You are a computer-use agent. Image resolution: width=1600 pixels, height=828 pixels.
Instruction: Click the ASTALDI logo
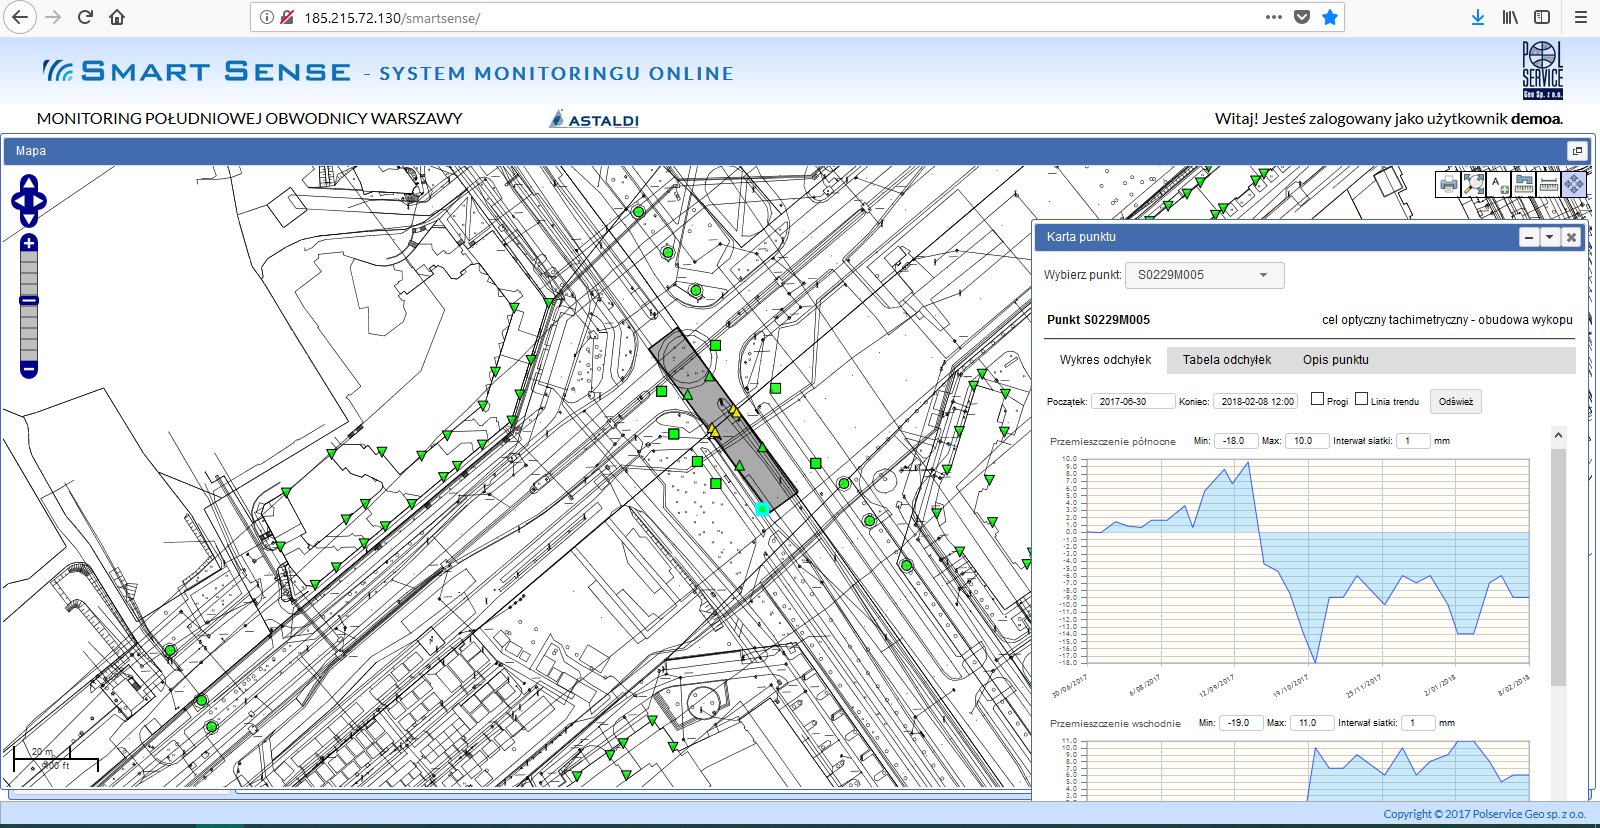click(594, 119)
